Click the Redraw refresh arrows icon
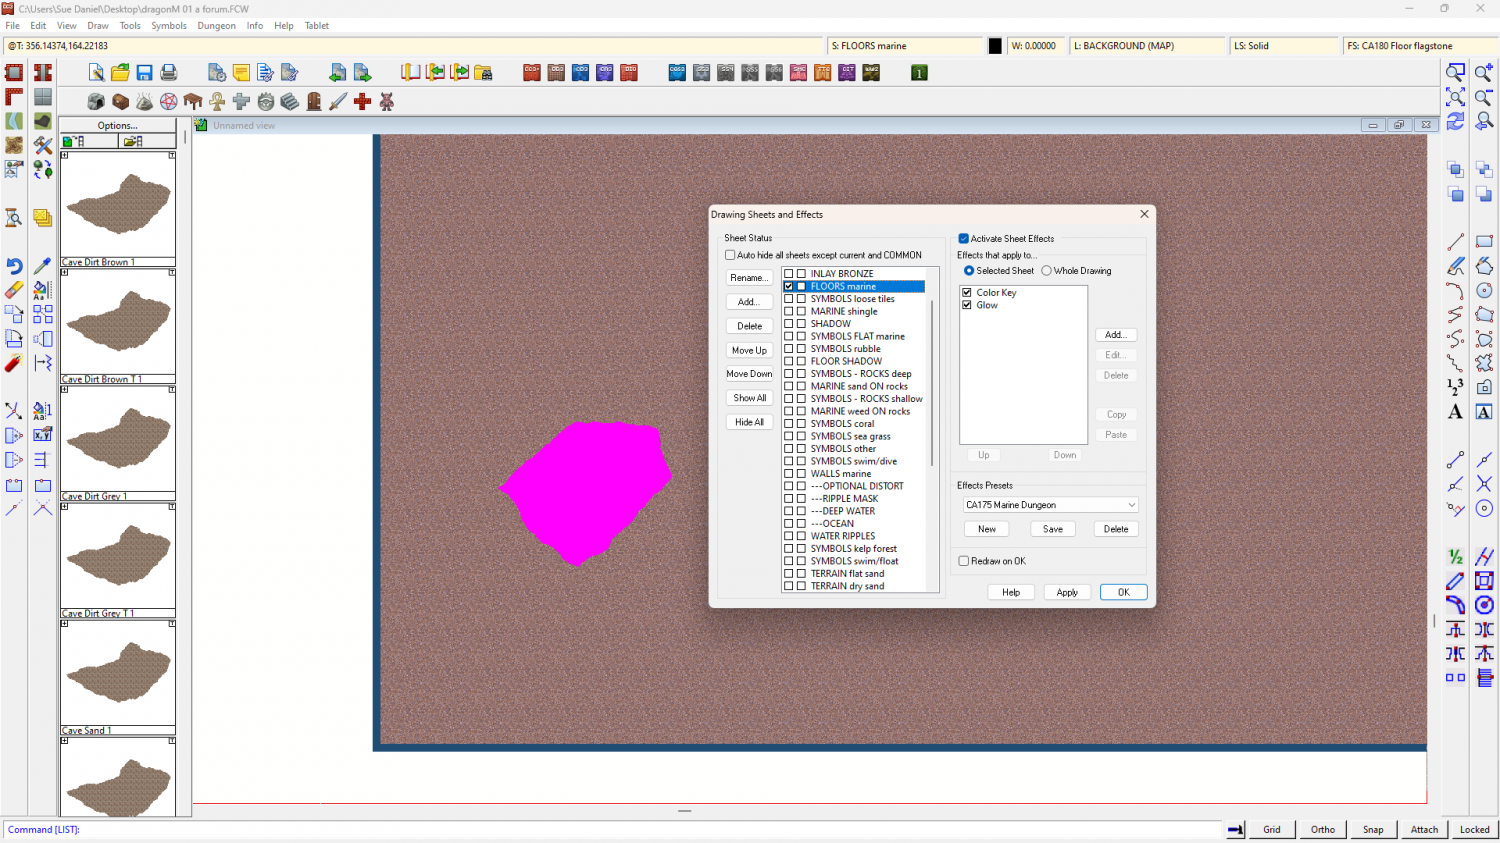This screenshot has width=1500, height=843. coord(1455,120)
